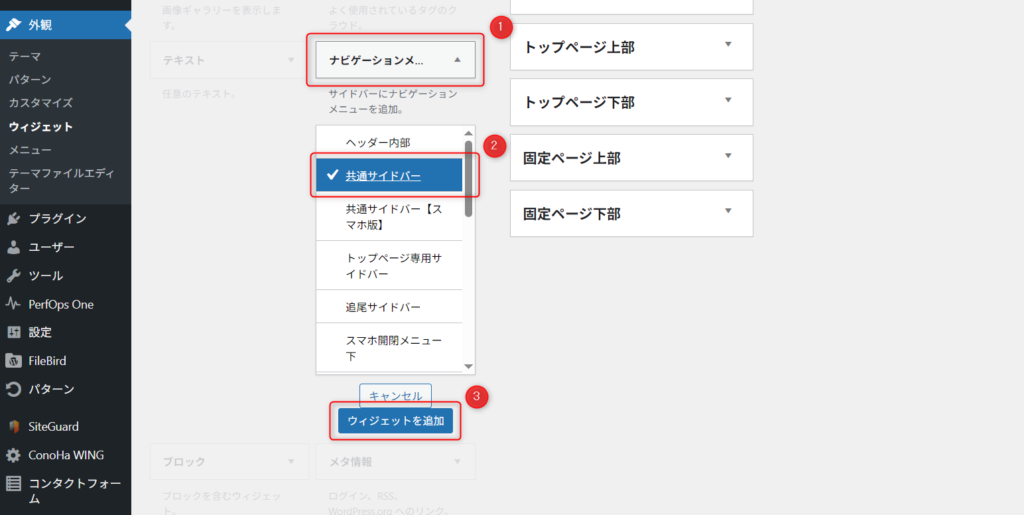1024x515 pixels.
Task: Click the Plugins plug icon in sidebar
Action: [14, 219]
